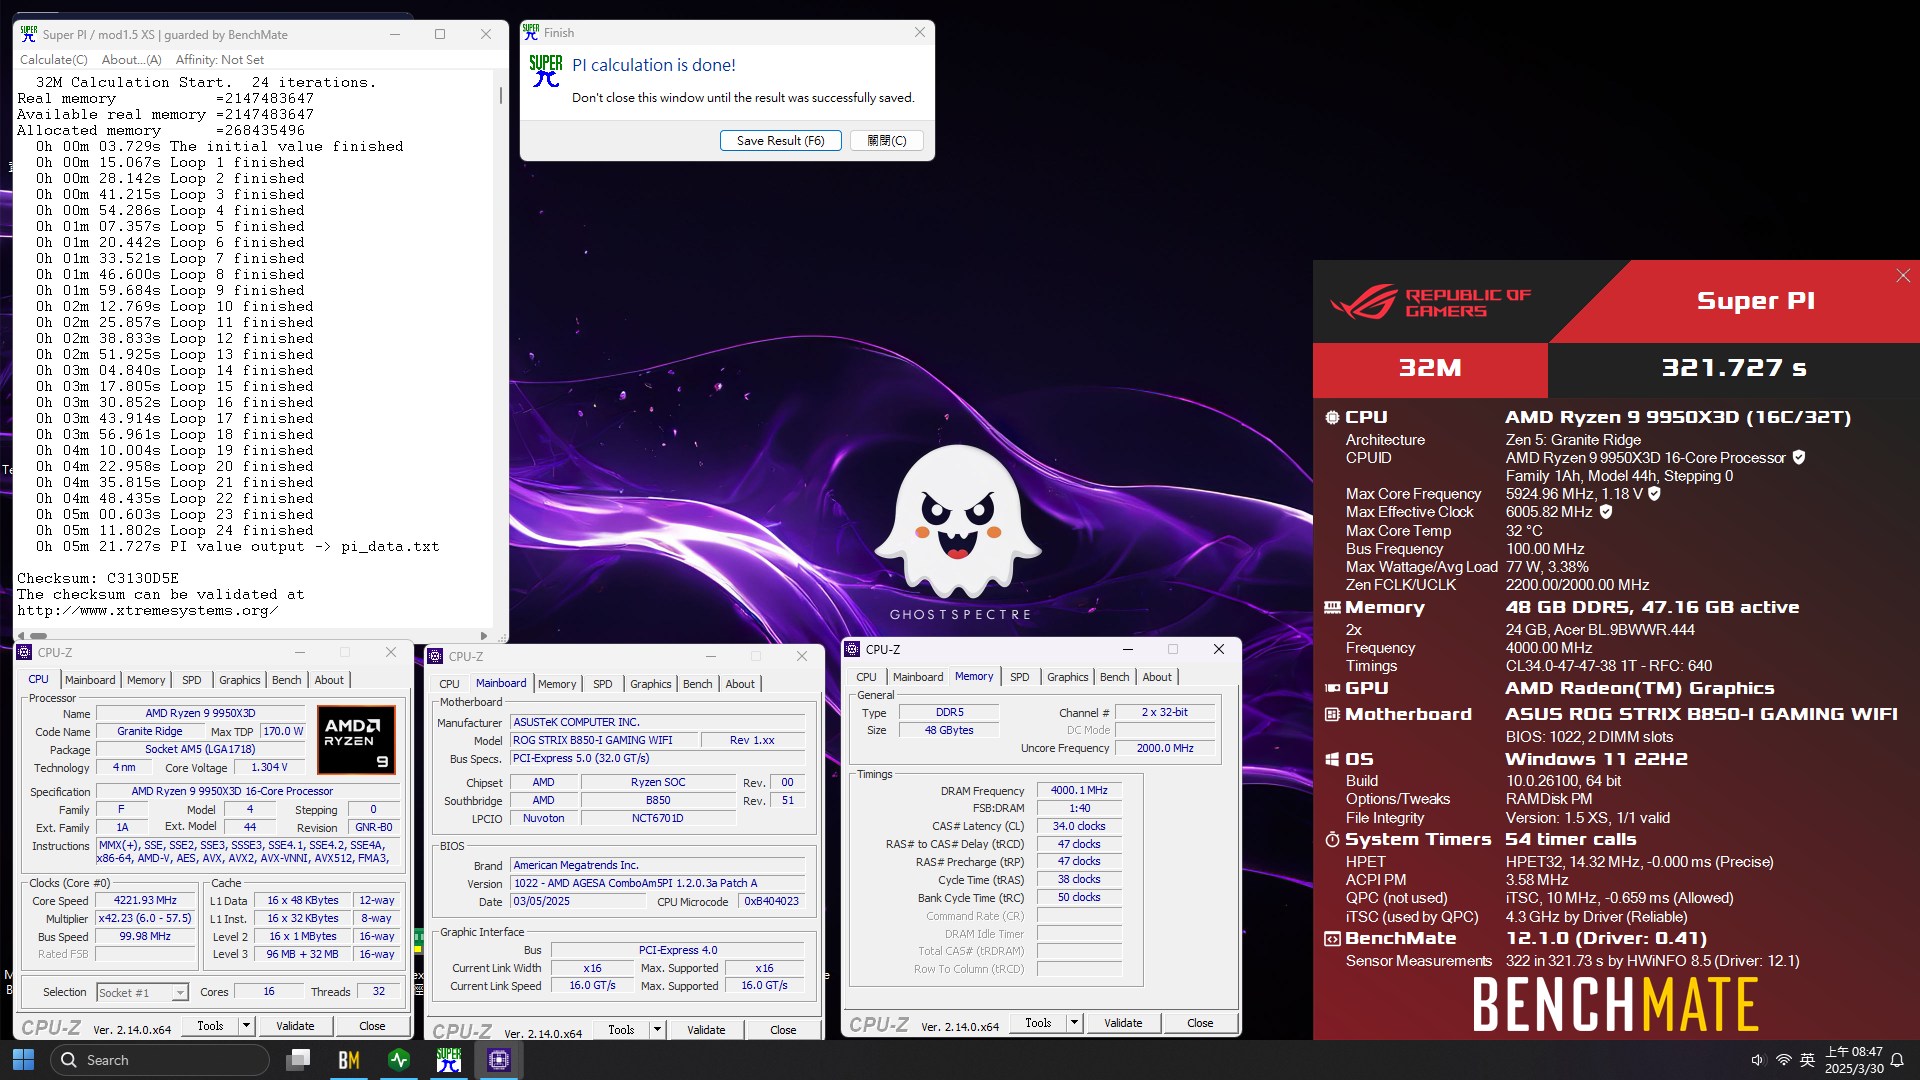The width and height of the screenshot is (1920, 1080).
Task: Switch to Mainboard tab in CPU window
Action: coord(90,680)
